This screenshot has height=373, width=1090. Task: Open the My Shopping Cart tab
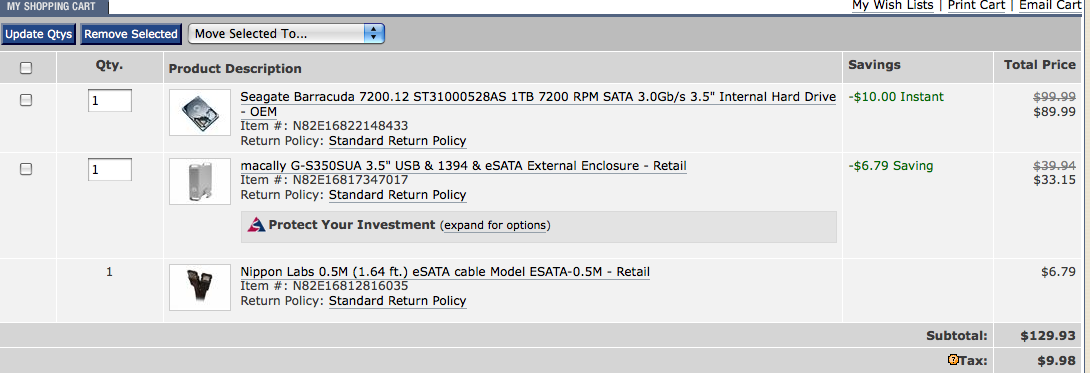point(54,6)
